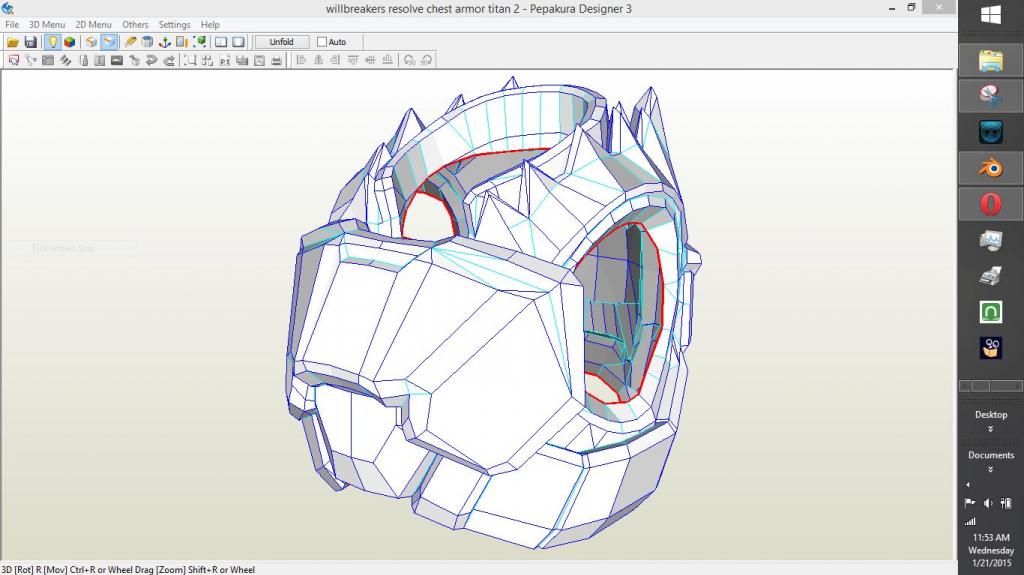This screenshot has height=575, width=1024.
Task: Toggle the colored cube texture display icon
Action: 69,42
